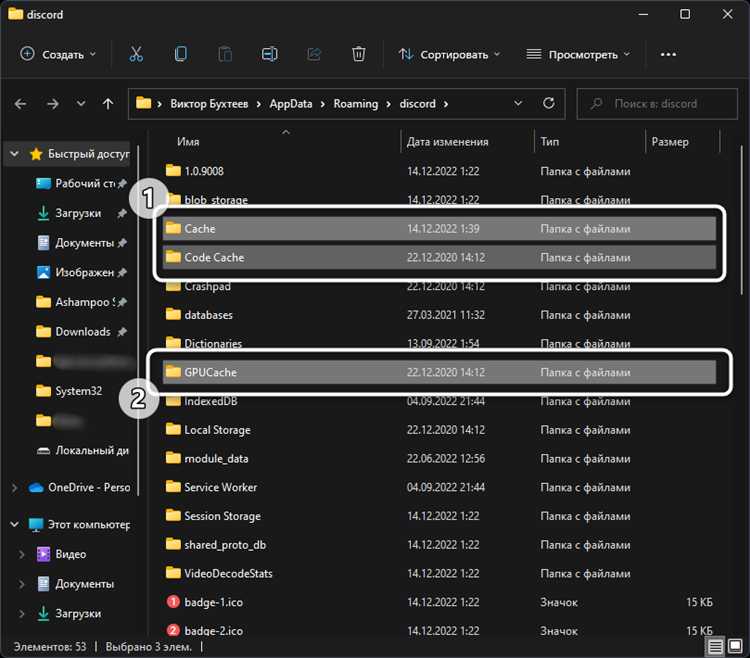The image size is (750, 658).
Task: Select the Cache folder name
Action: pyautogui.click(x=200, y=229)
